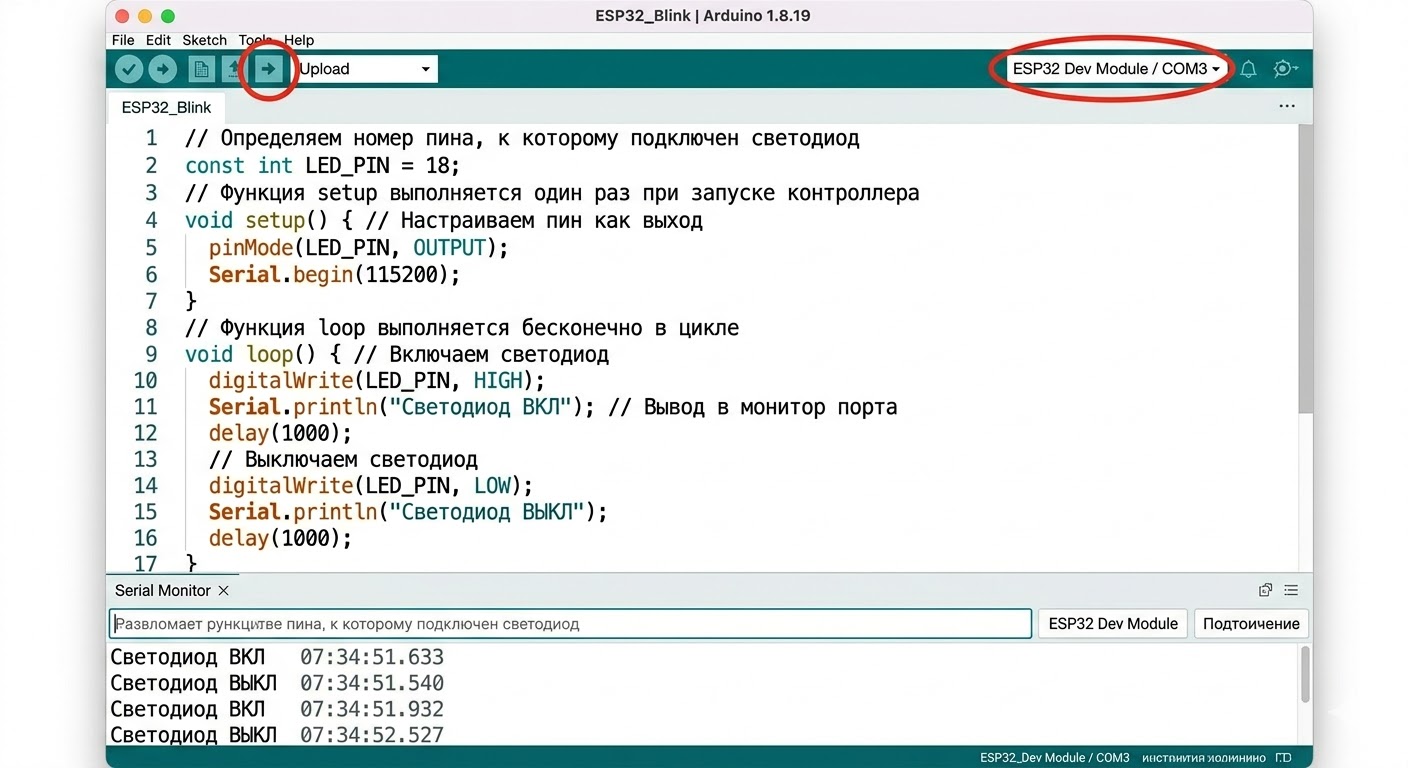Select the ESP32_Blink sketch tab
This screenshot has width=1408, height=768.
point(166,107)
